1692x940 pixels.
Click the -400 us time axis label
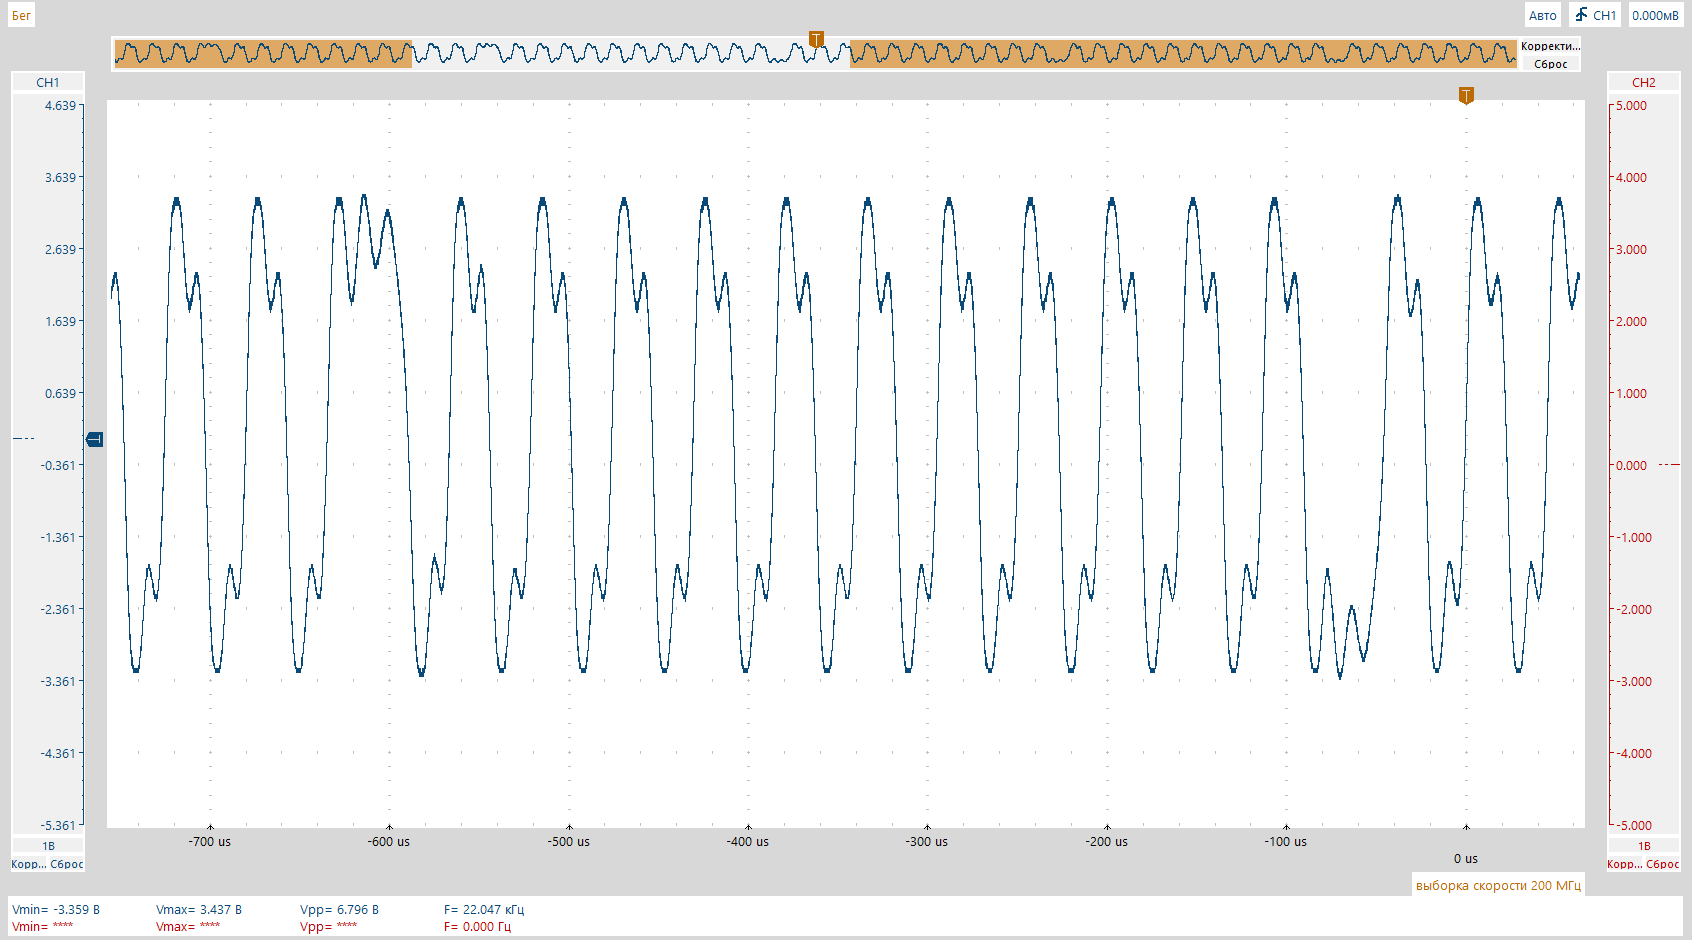point(748,842)
